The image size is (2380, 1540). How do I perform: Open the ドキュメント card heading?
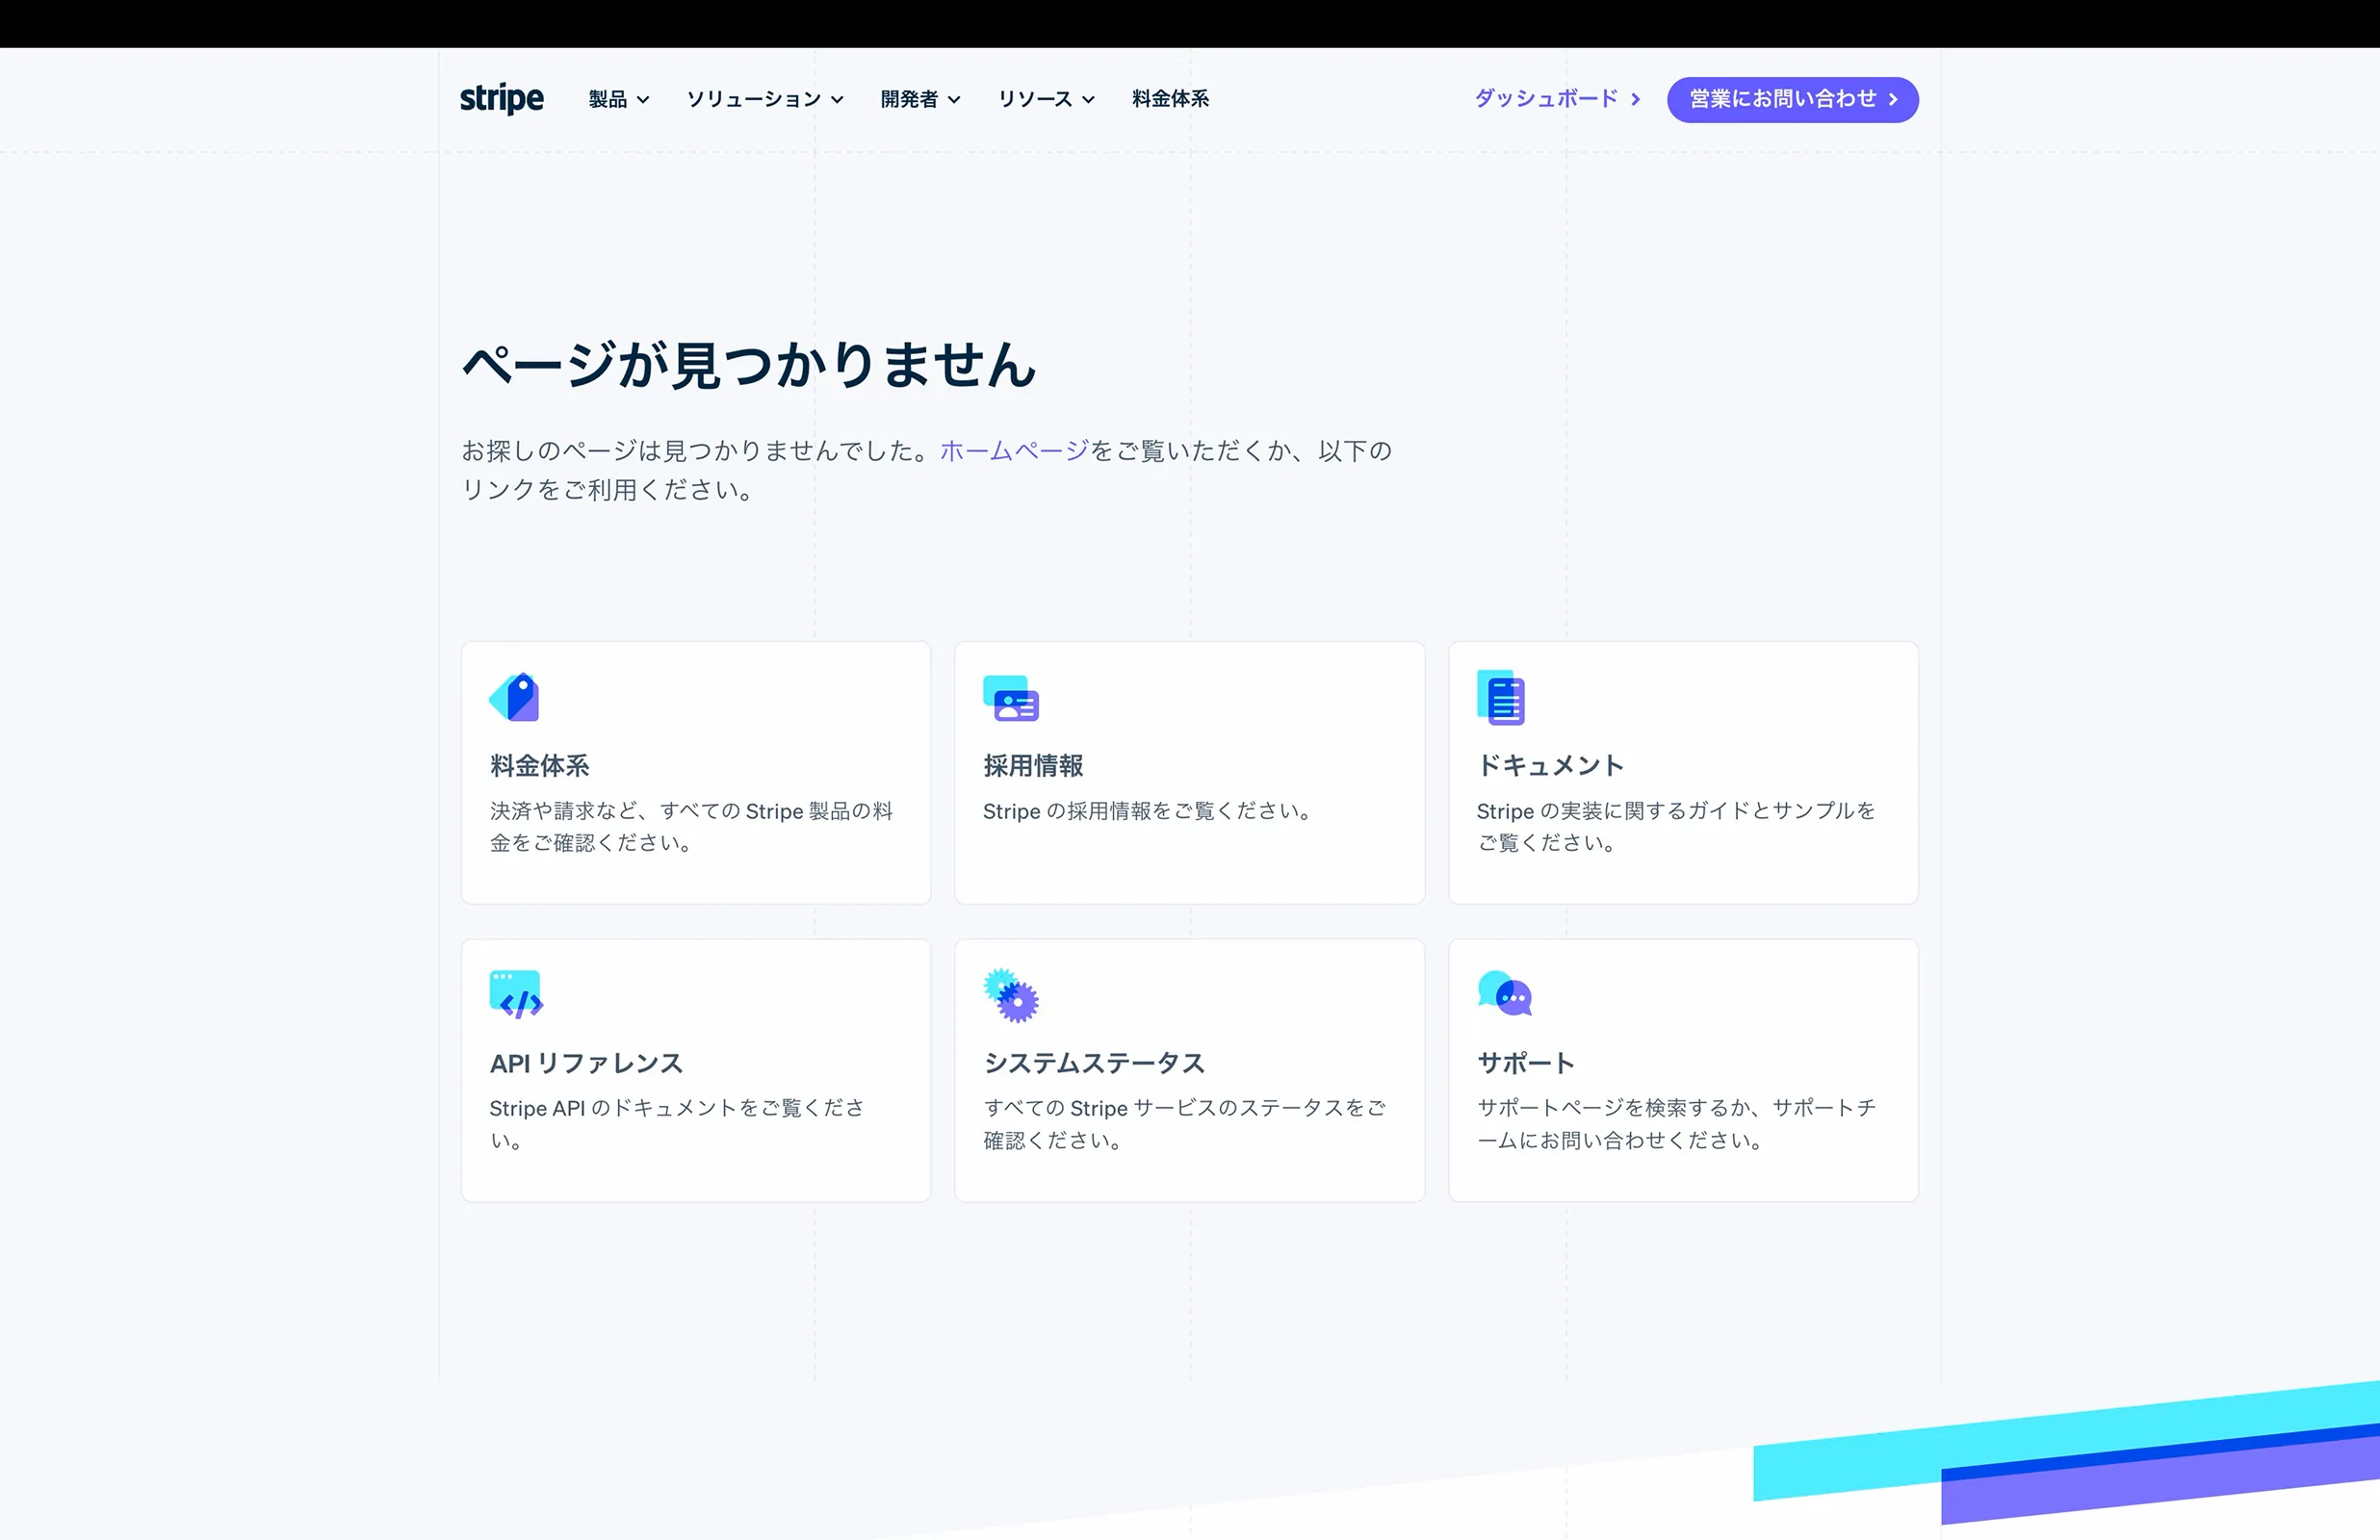point(1550,766)
